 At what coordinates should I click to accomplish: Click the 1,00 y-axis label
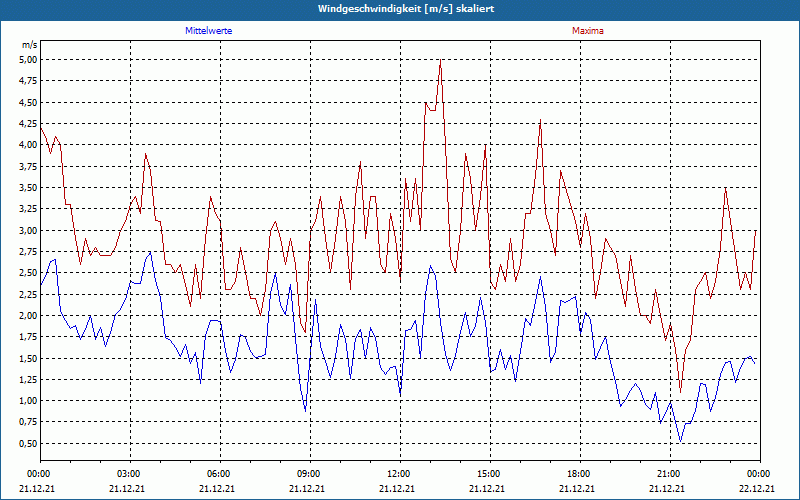(x=29, y=401)
